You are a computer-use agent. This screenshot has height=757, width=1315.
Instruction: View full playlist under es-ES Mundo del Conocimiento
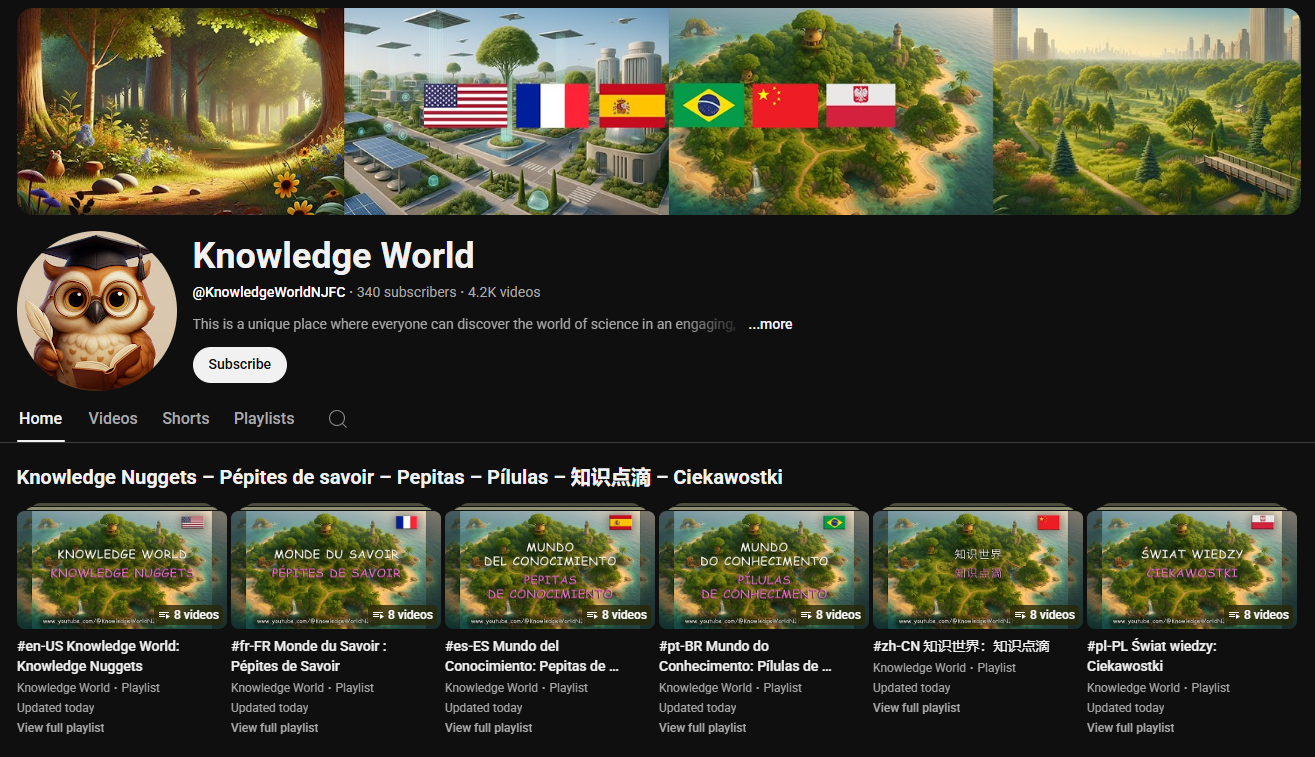[x=489, y=728]
